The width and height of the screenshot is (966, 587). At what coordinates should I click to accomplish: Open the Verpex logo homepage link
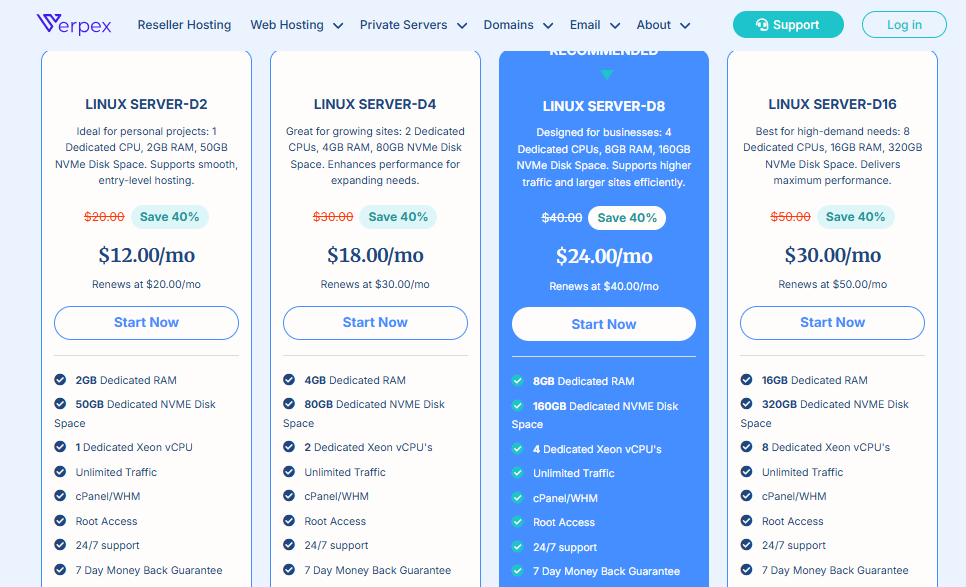(x=74, y=25)
